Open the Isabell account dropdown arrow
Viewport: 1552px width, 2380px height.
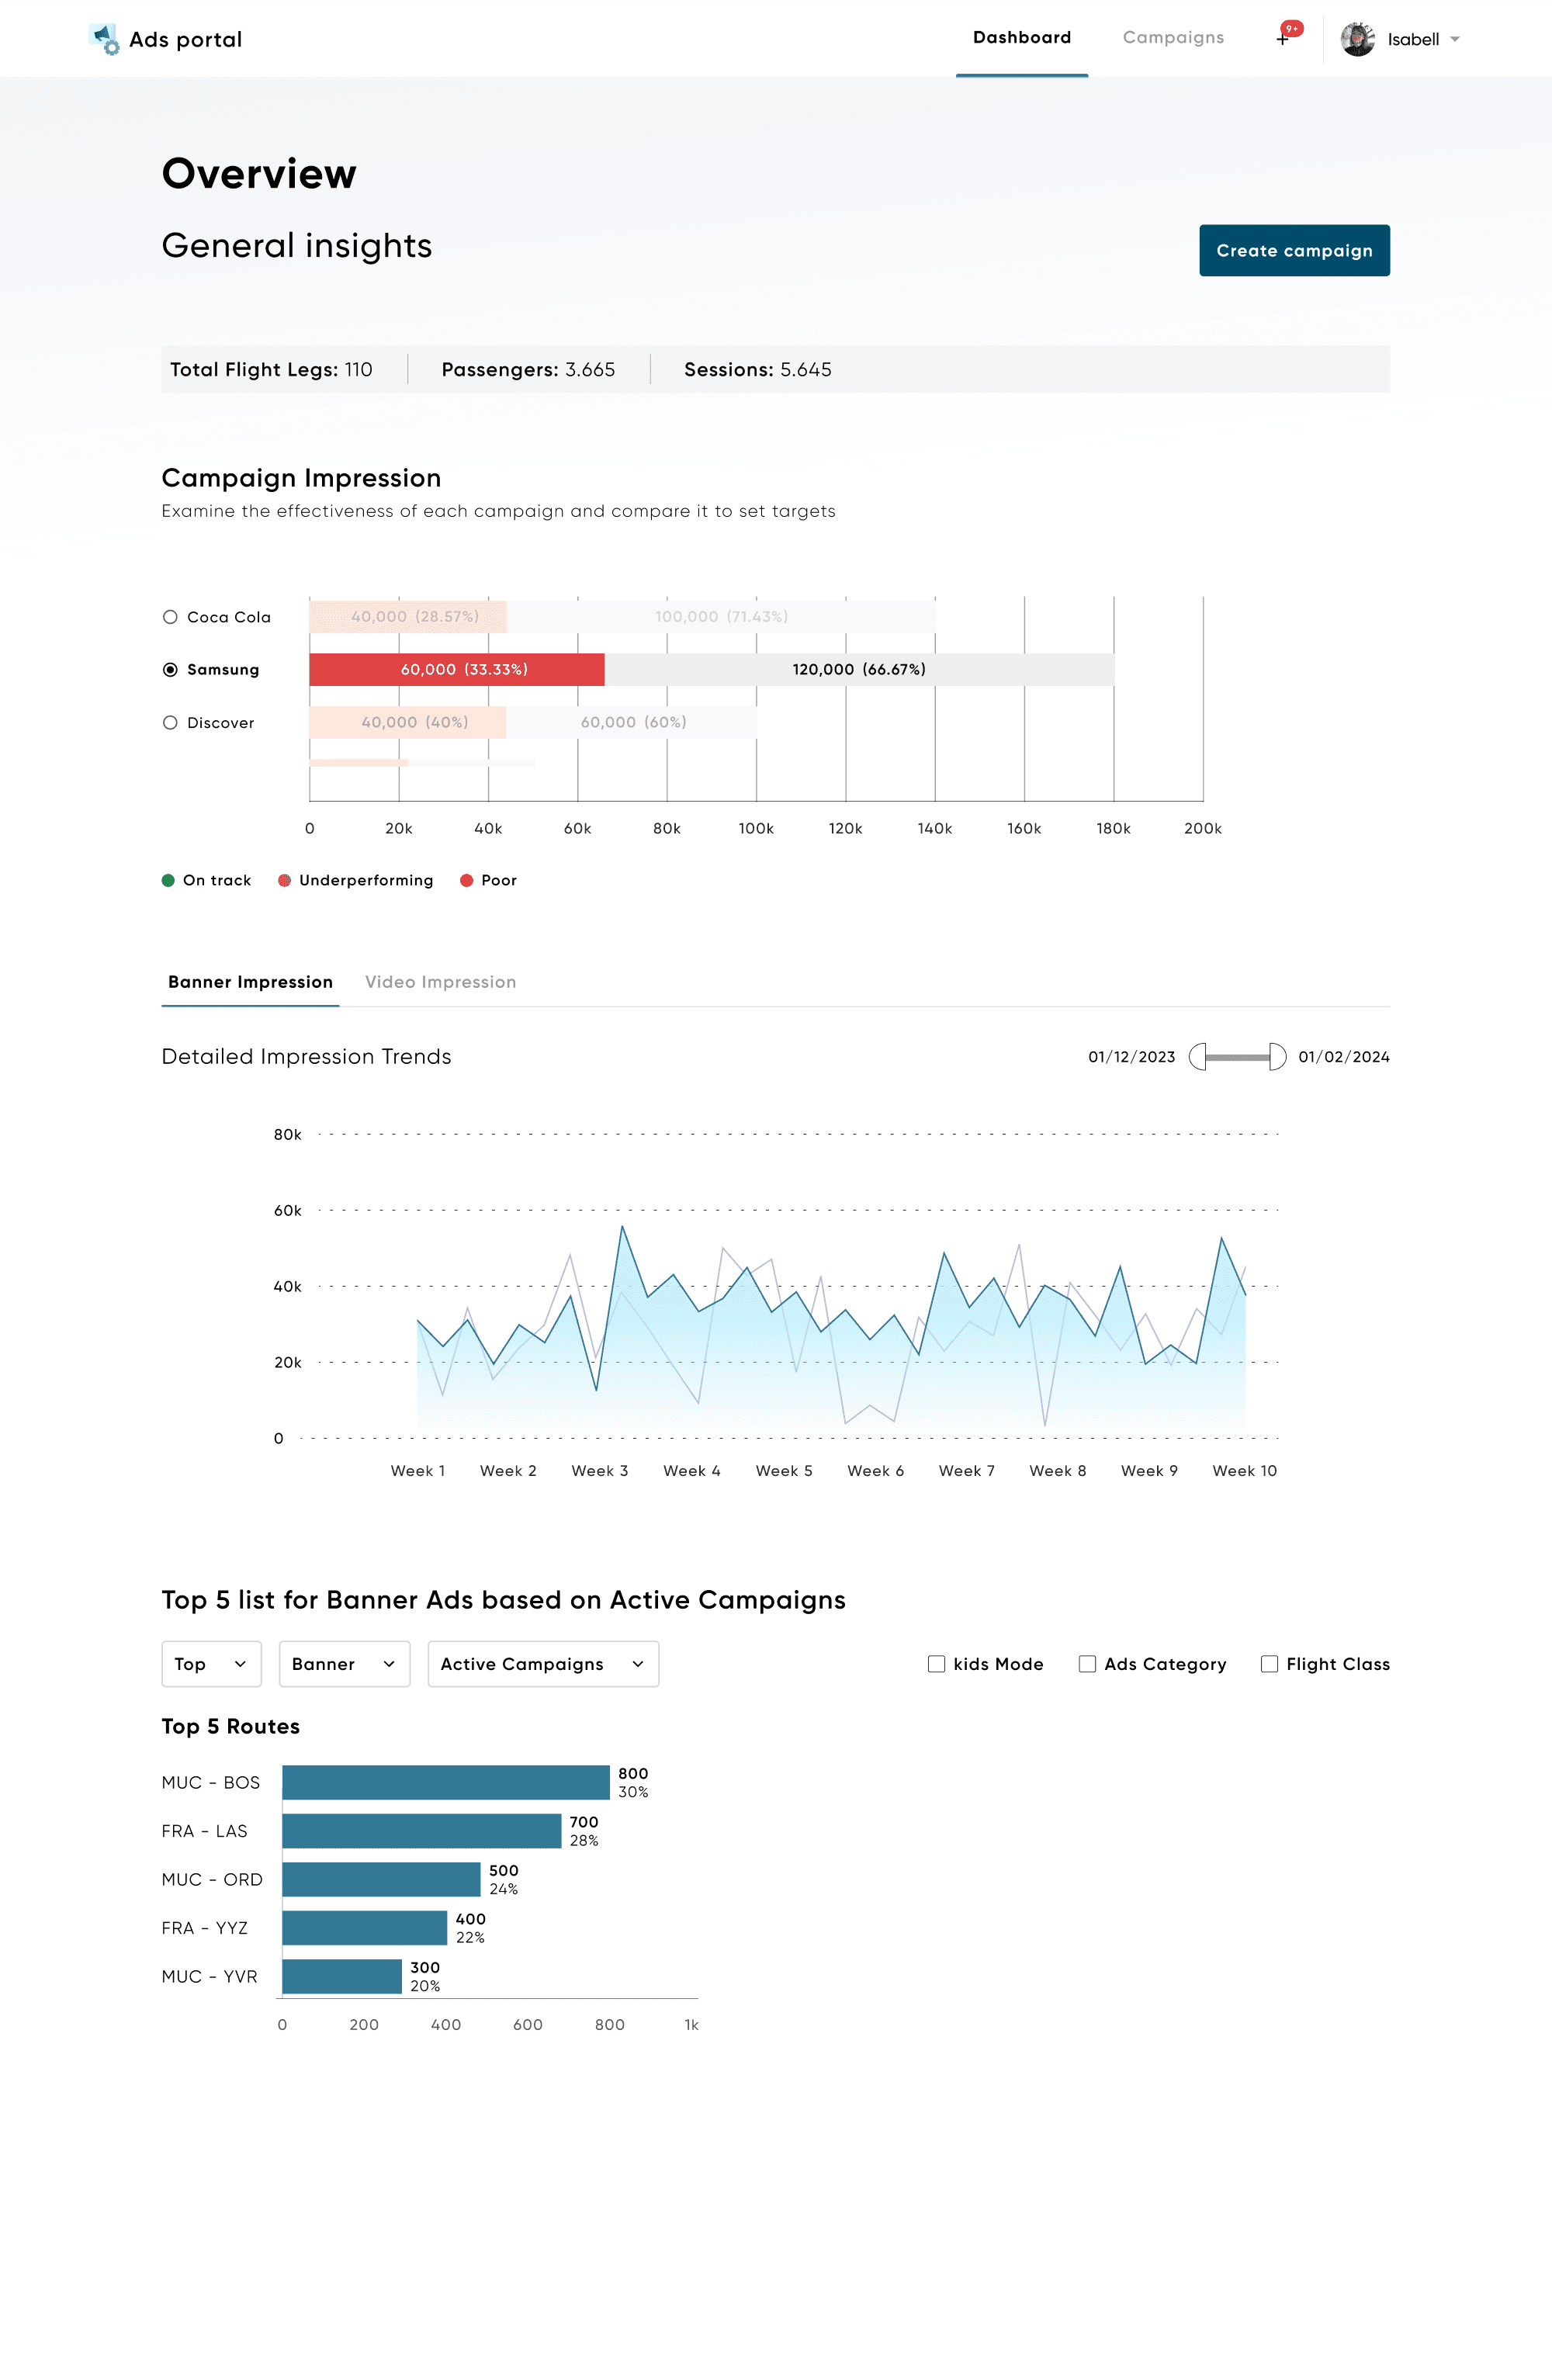coord(1455,40)
